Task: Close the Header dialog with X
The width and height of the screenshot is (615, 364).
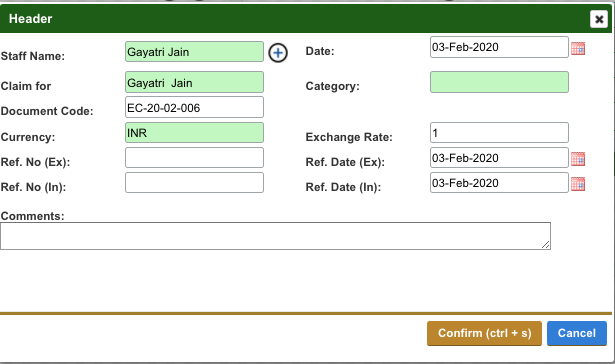Action: click(599, 19)
